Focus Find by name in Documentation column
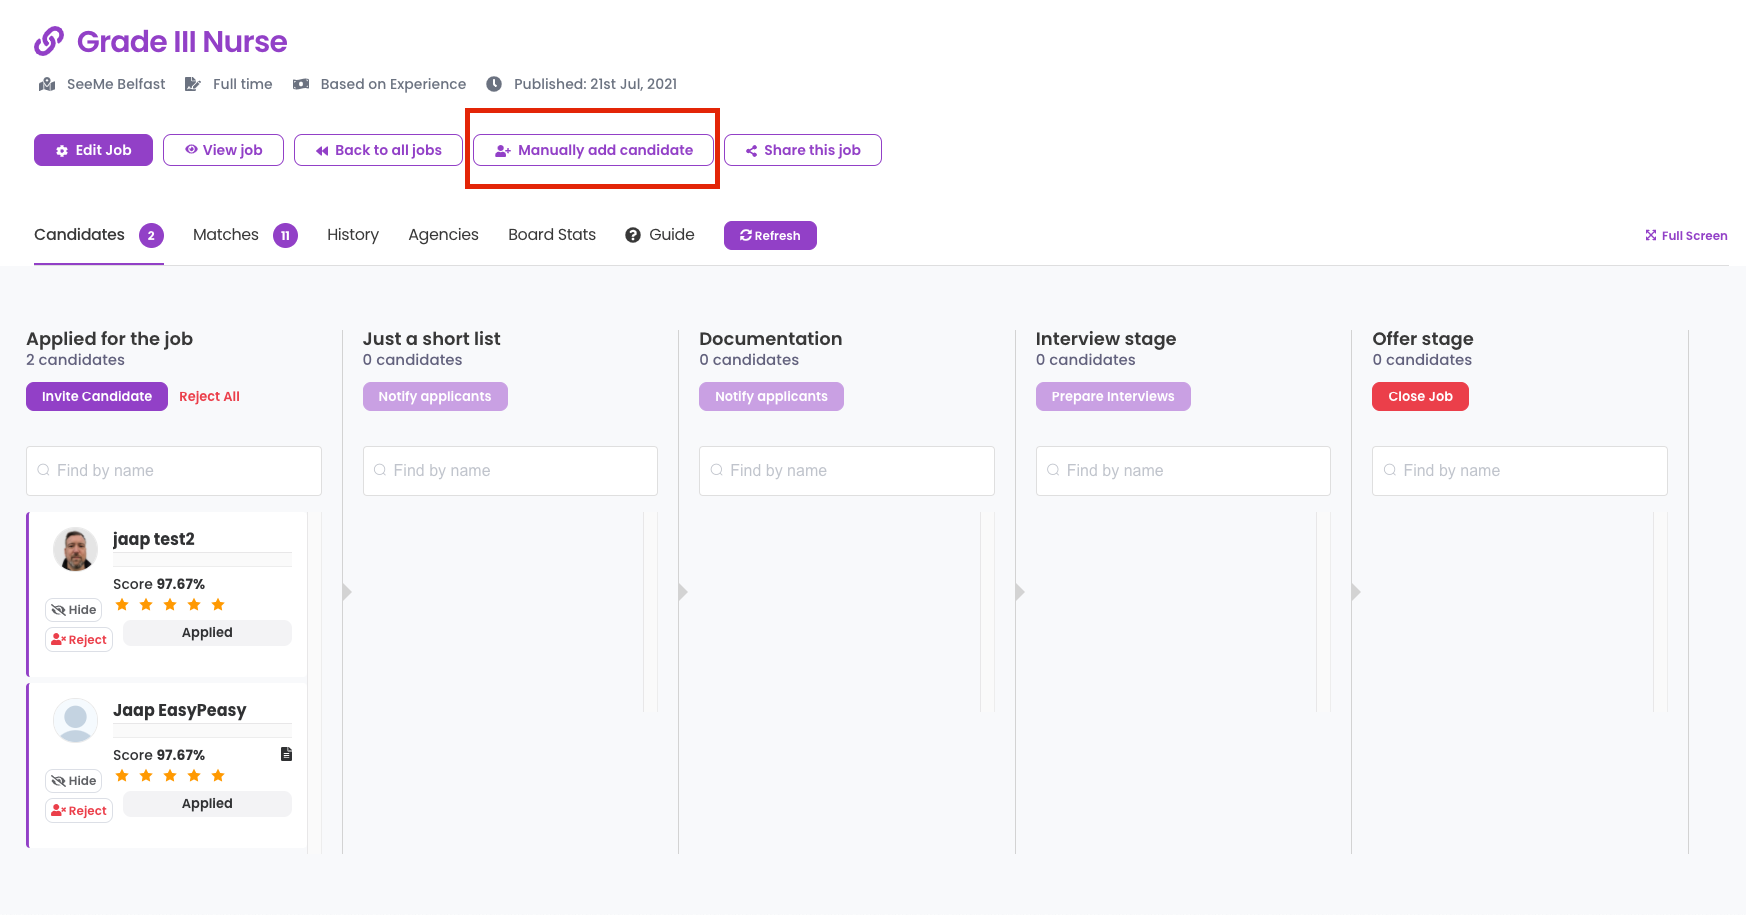Image resolution: width=1746 pixels, height=915 pixels. 847,471
